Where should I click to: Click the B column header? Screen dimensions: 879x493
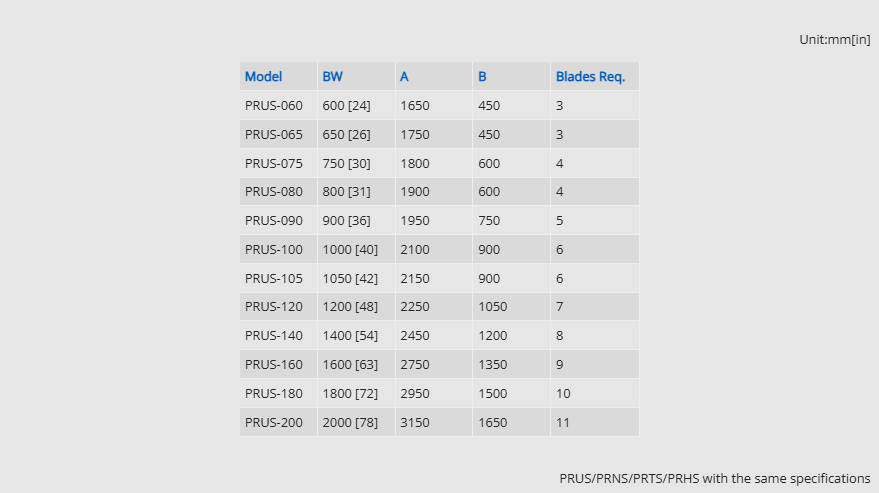[482, 76]
